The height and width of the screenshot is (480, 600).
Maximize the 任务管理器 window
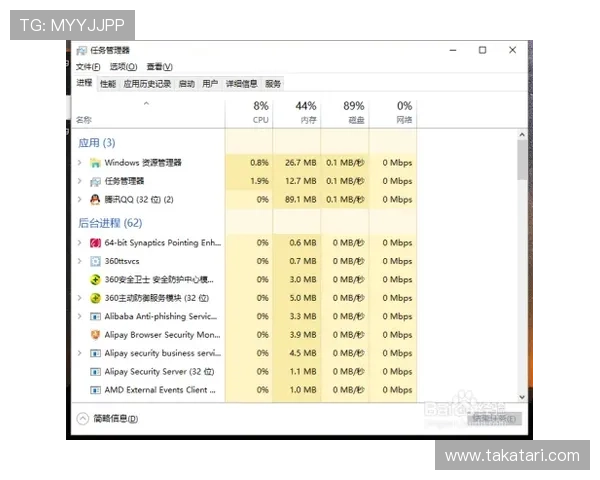[483, 50]
